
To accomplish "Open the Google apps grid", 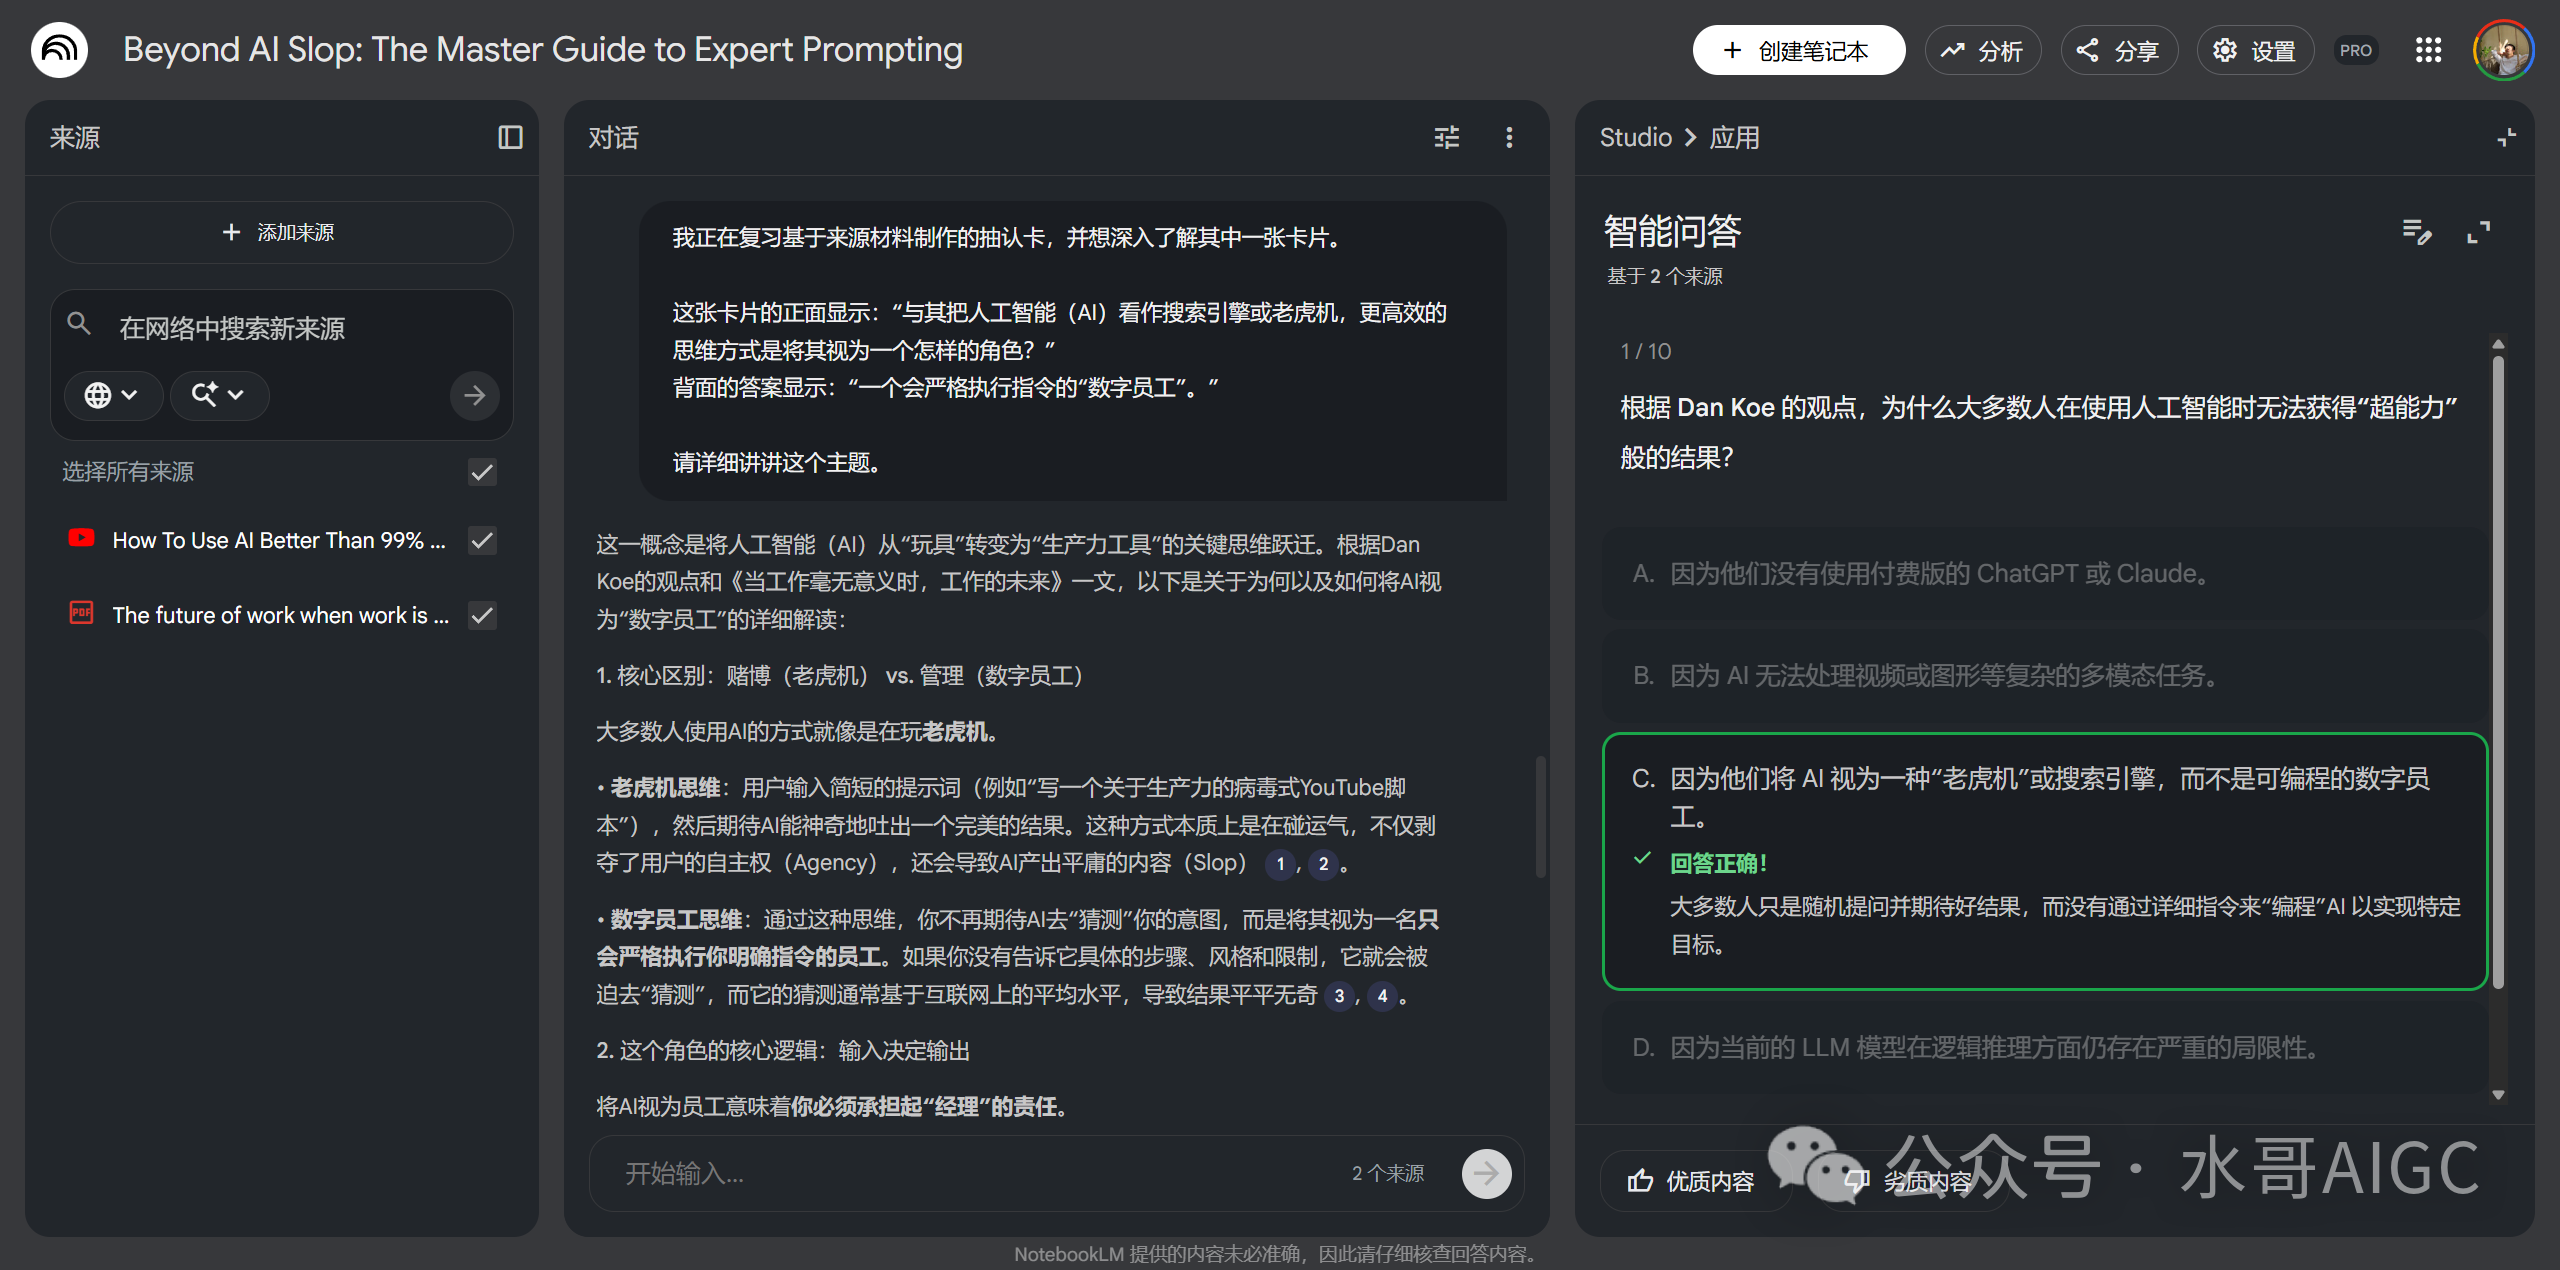I will point(2428,50).
